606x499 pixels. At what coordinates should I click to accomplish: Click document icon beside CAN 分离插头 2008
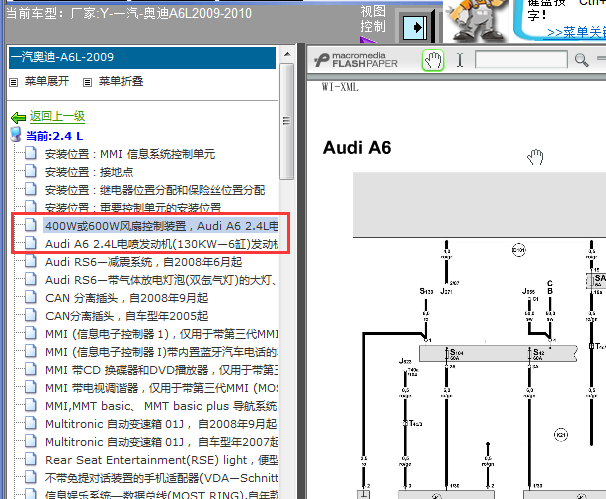point(31,297)
